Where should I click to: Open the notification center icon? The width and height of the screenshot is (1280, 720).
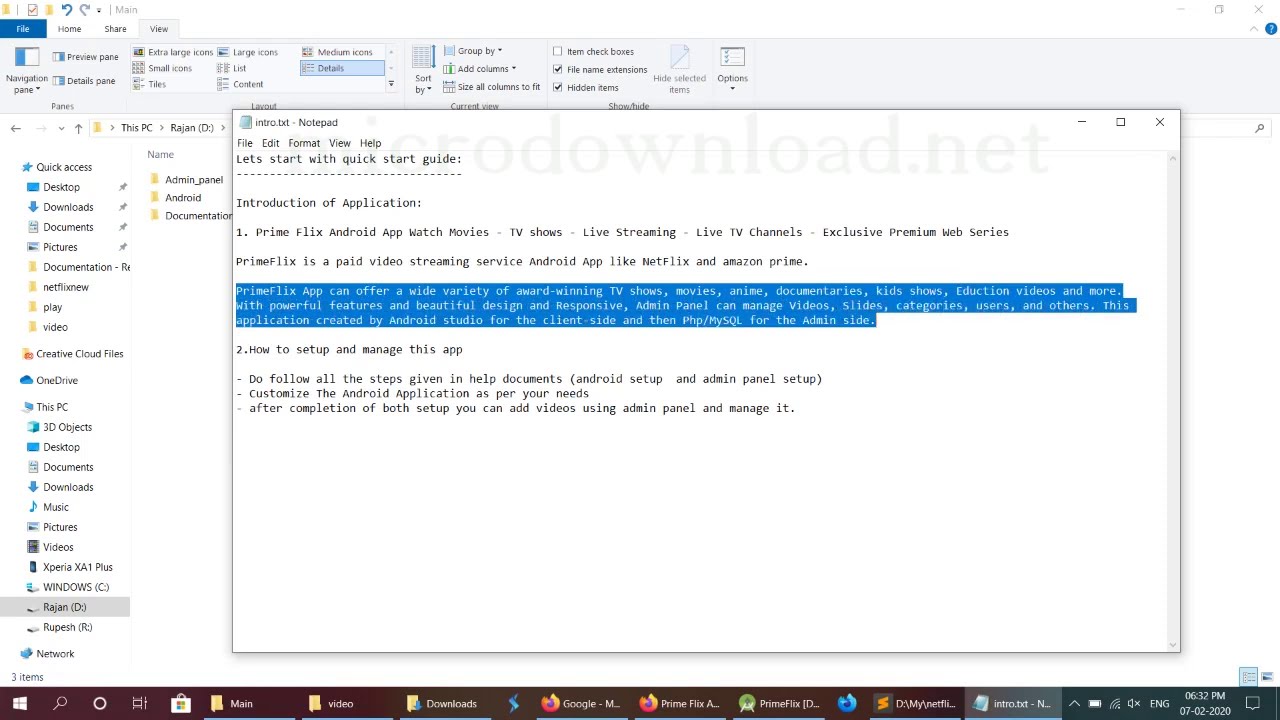(1255, 704)
